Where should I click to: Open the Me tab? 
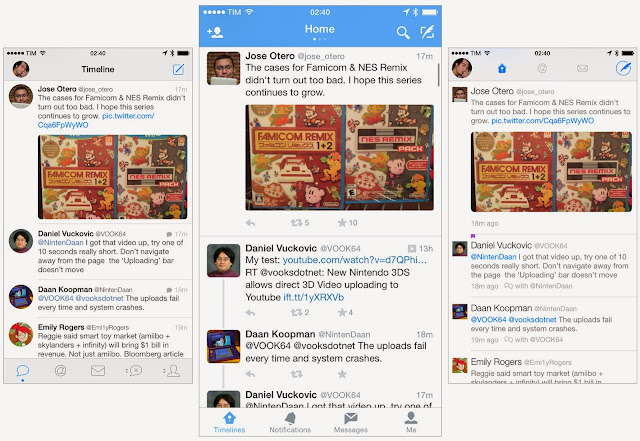(411, 423)
